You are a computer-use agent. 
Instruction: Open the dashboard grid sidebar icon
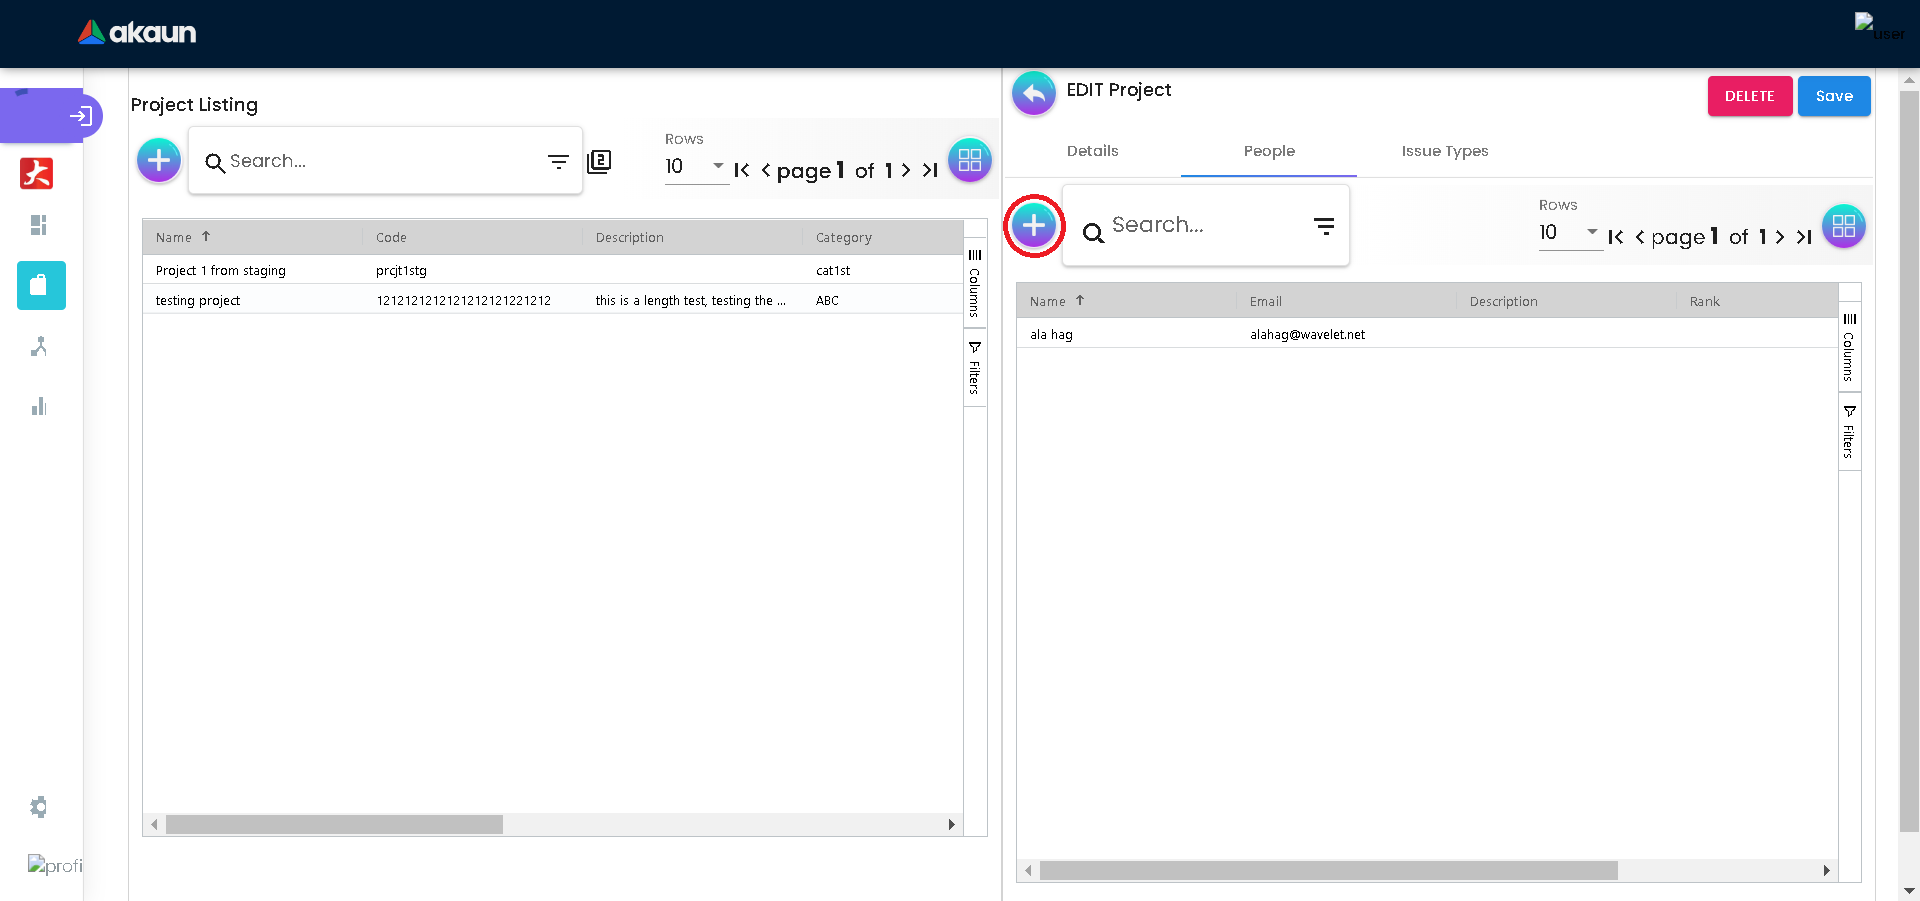[39, 225]
